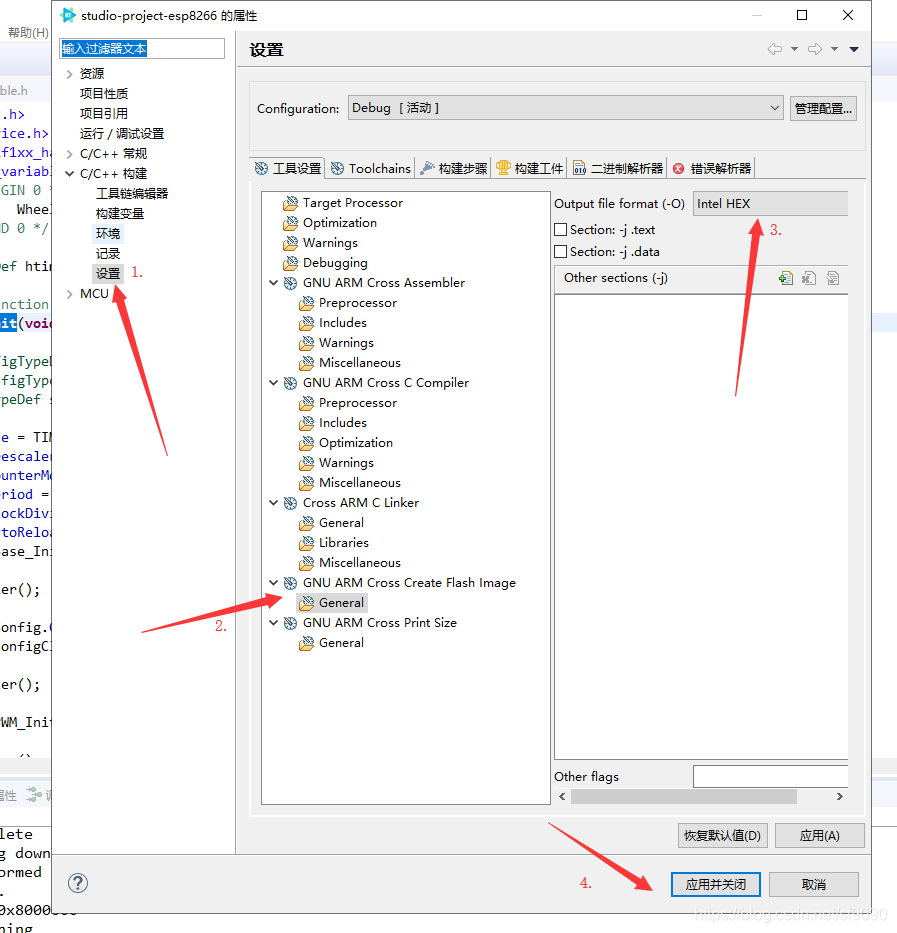Click the Optimization settings icon at top
The height and width of the screenshot is (933, 897).
click(x=290, y=223)
